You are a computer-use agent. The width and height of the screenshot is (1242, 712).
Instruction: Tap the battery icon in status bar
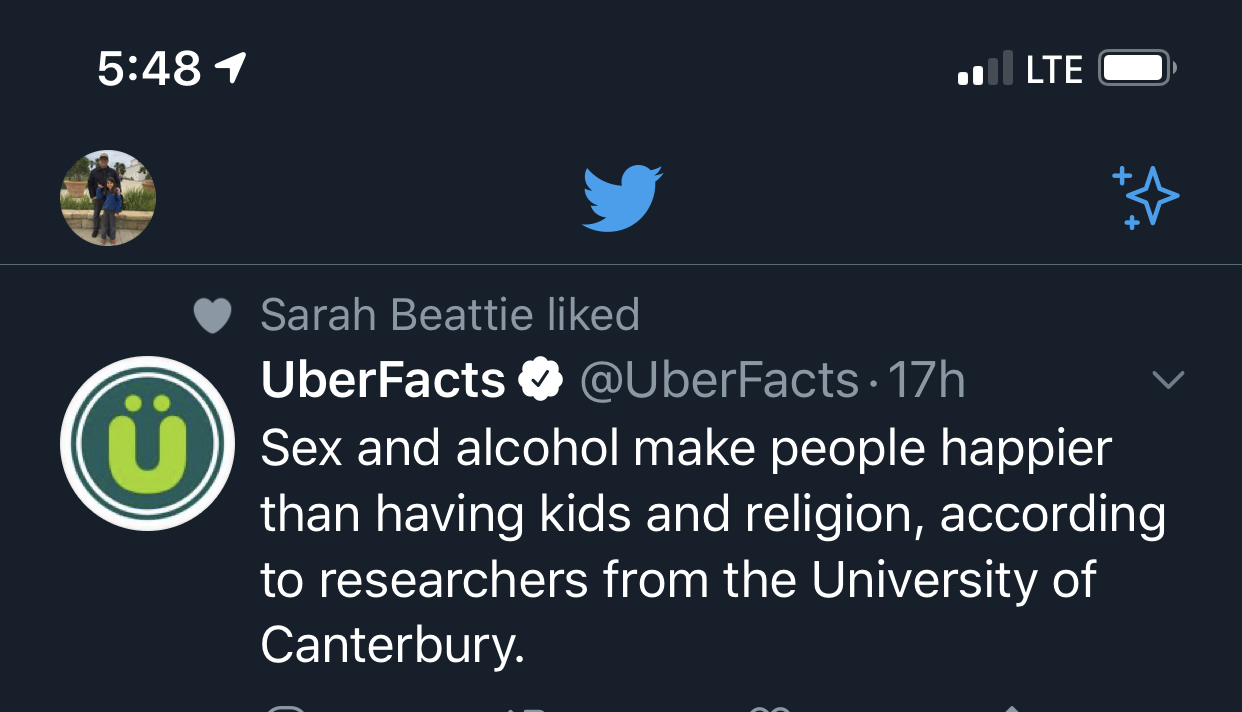(x=1137, y=68)
